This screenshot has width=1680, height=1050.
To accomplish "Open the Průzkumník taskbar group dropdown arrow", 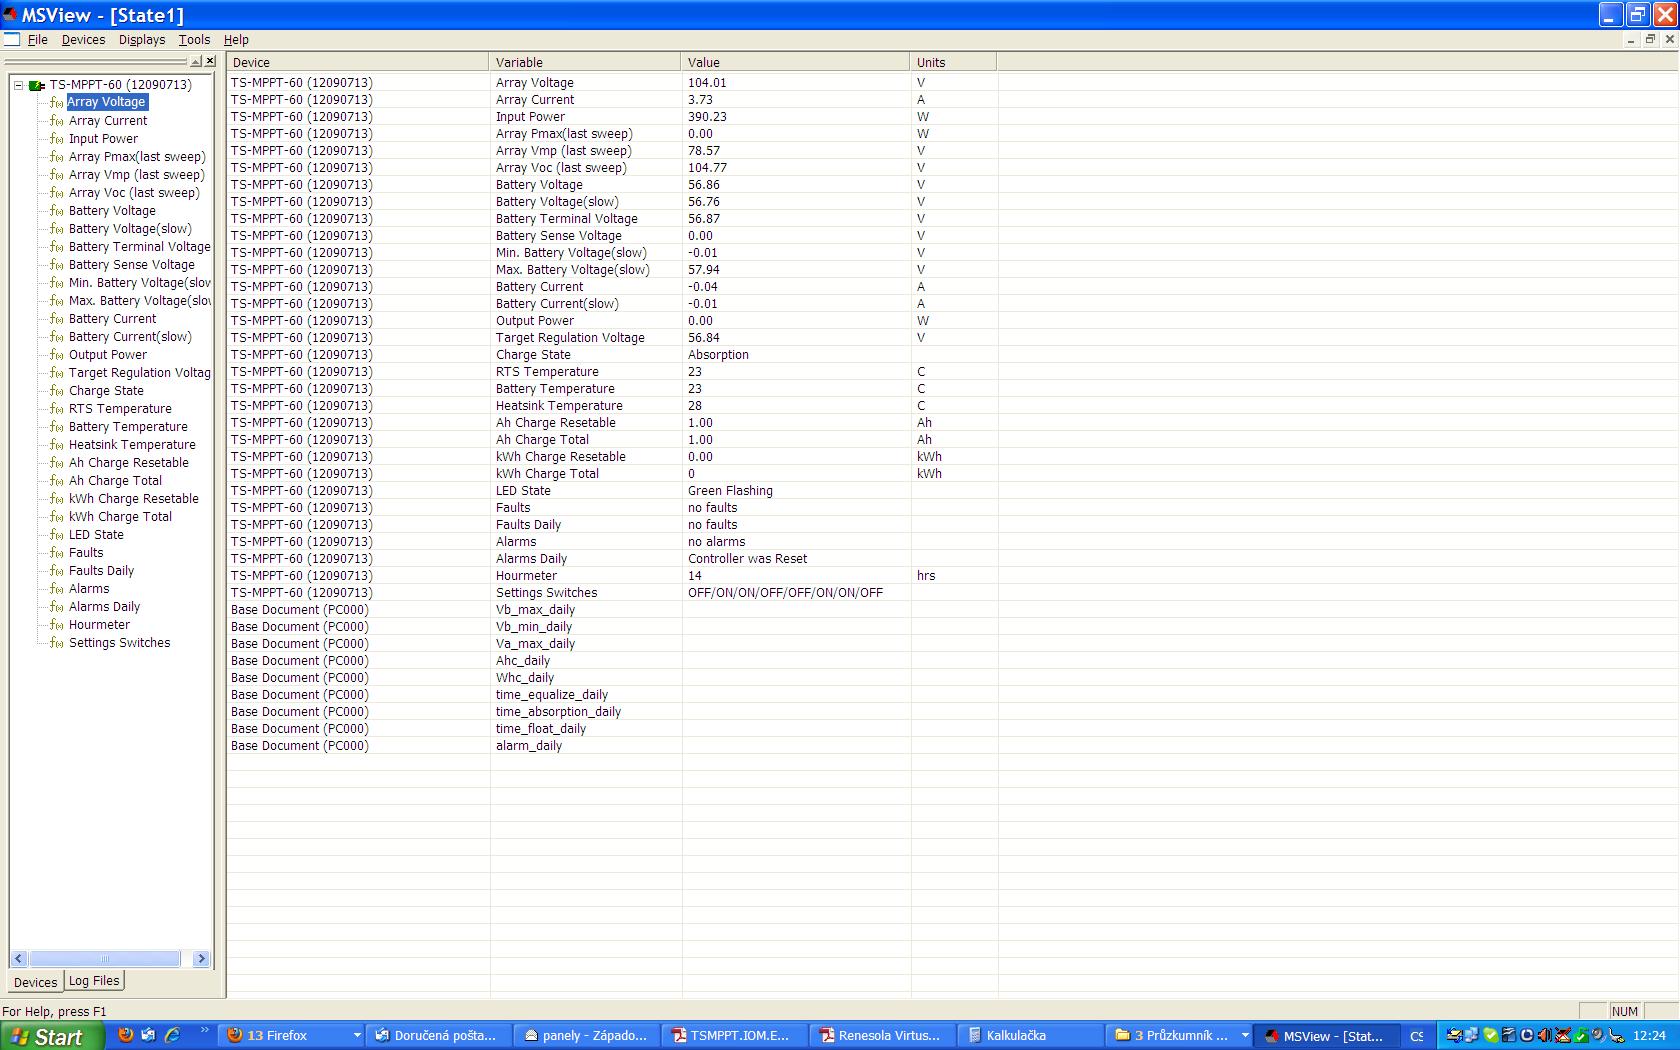I will pos(1245,1036).
